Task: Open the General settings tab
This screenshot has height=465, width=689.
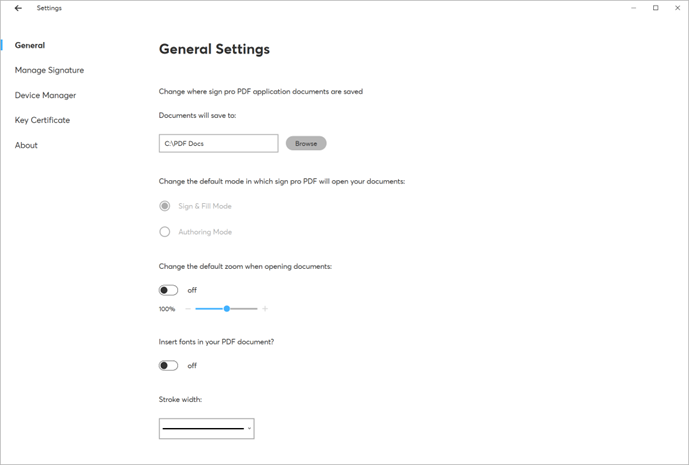Action: pos(30,45)
